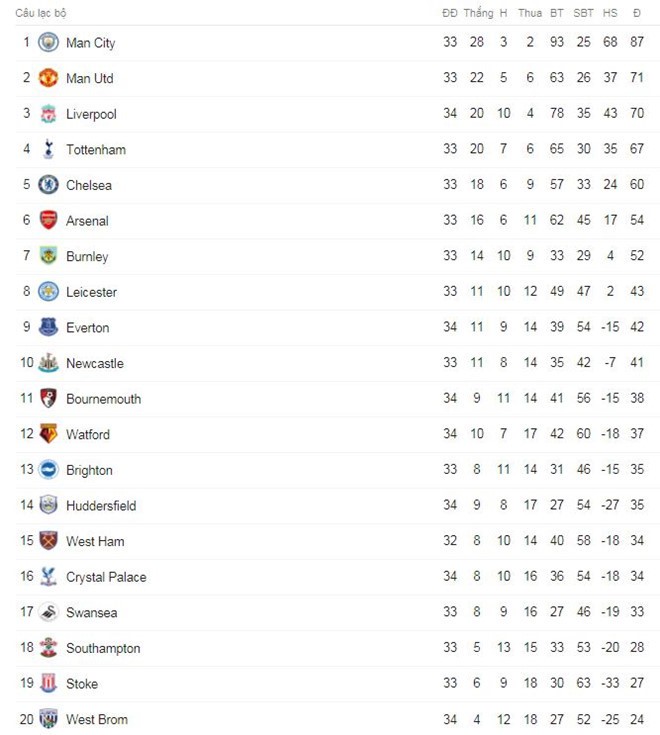Open the Bournemouth team link

coord(104,399)
